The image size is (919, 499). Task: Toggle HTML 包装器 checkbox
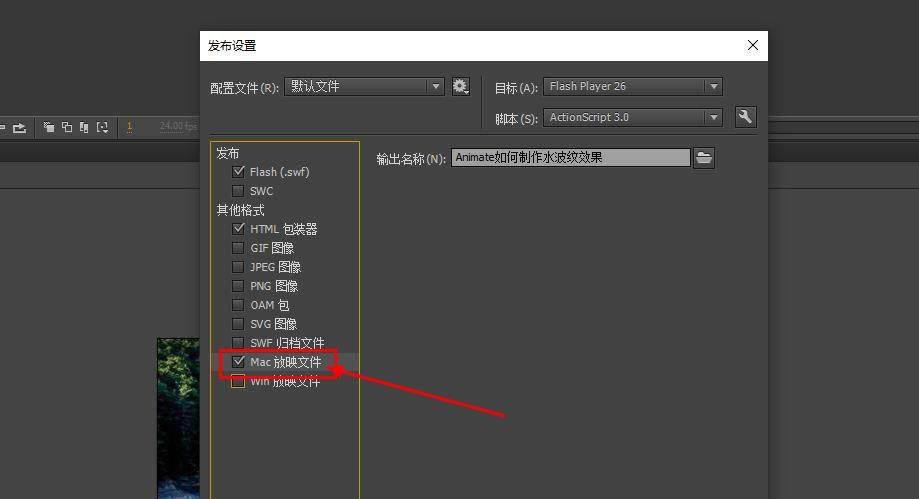(238, 229)
